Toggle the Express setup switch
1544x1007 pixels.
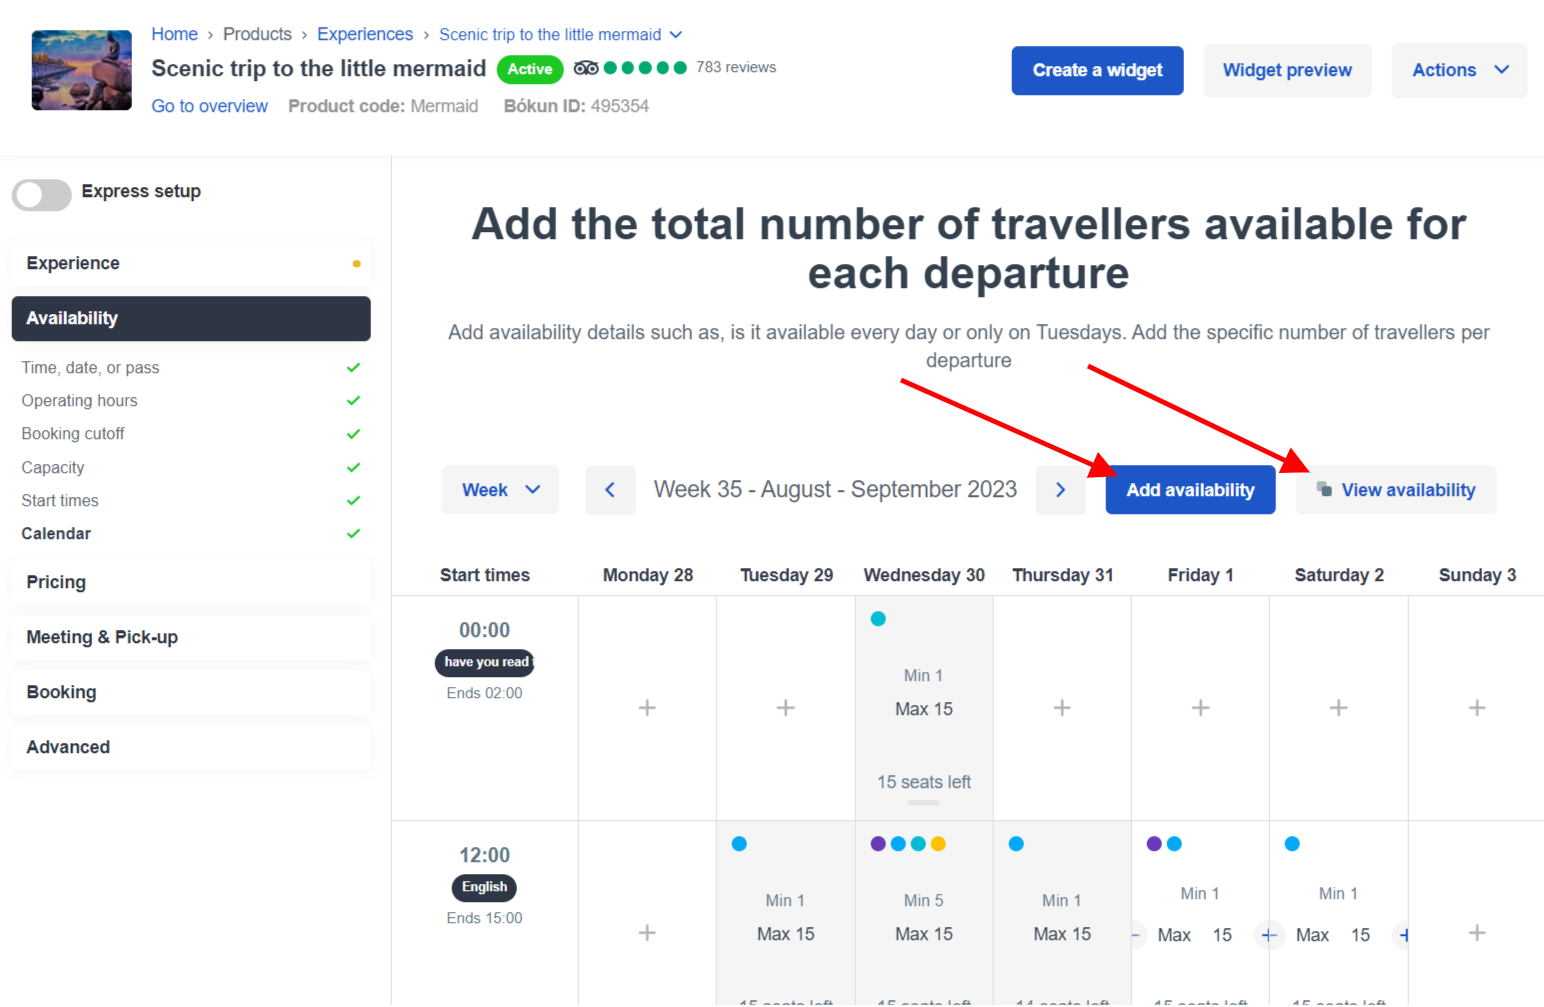(41, 194)
